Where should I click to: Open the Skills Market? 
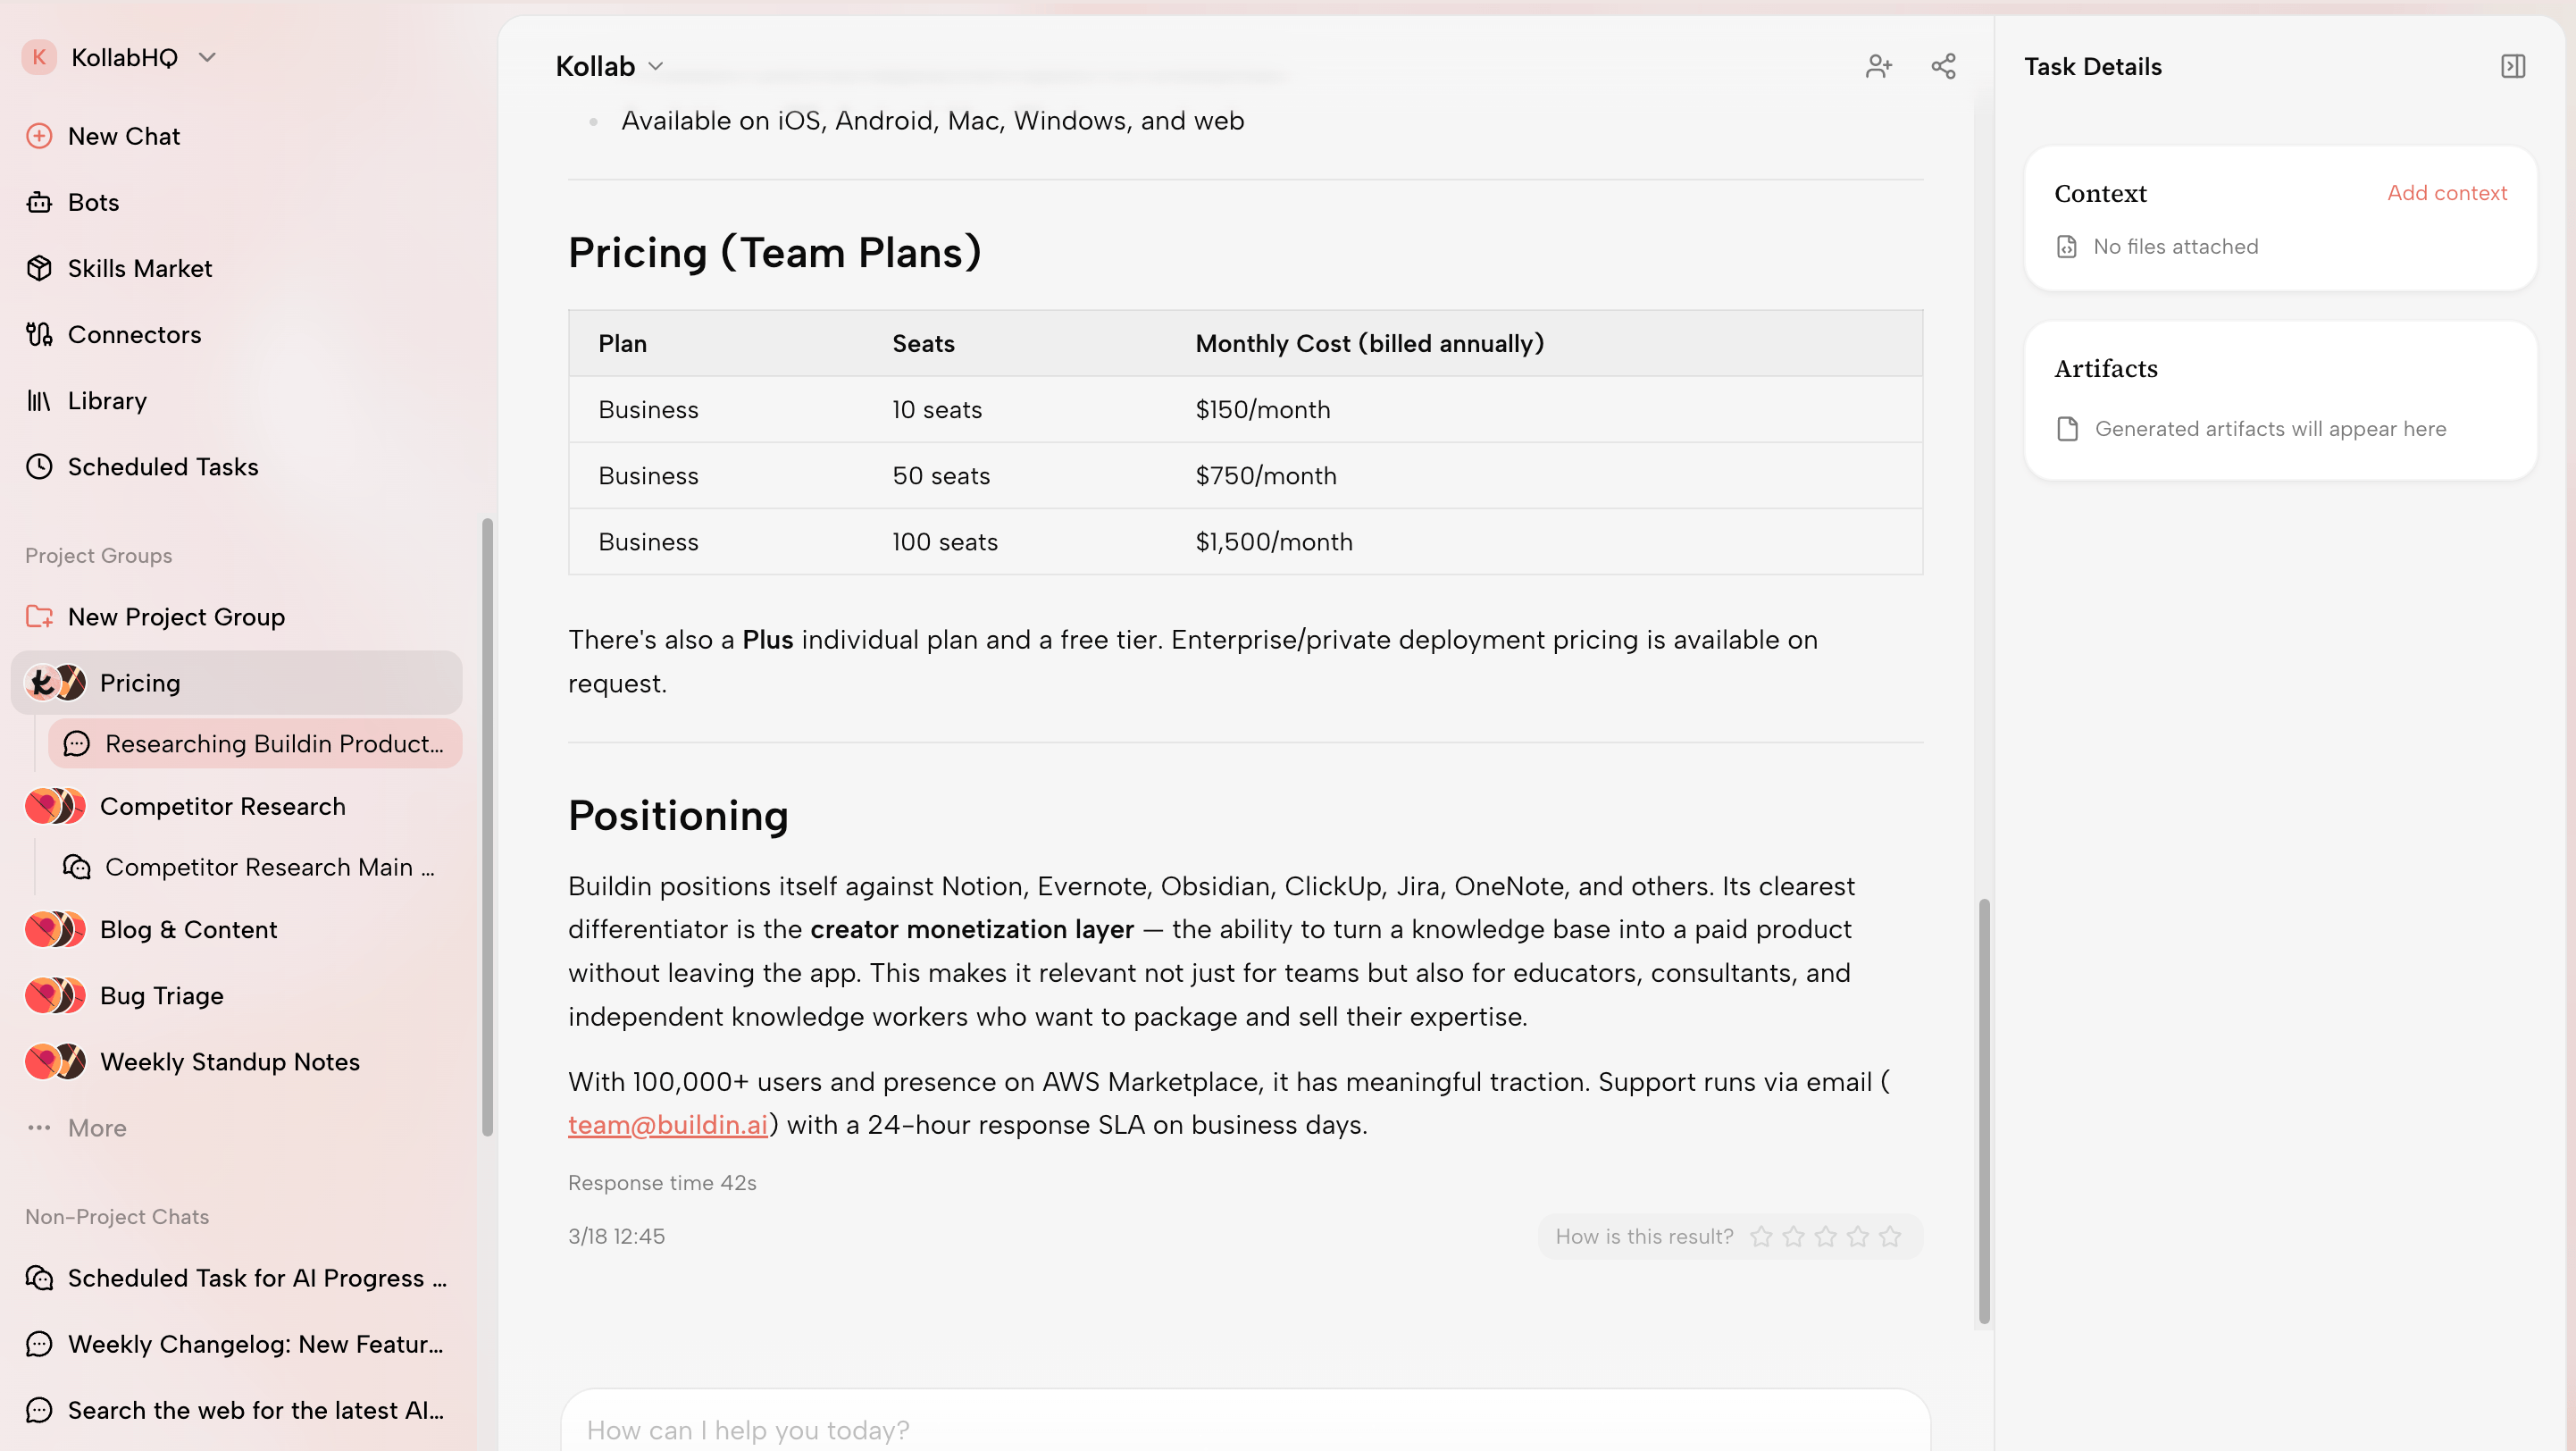[x=139, y=268]
